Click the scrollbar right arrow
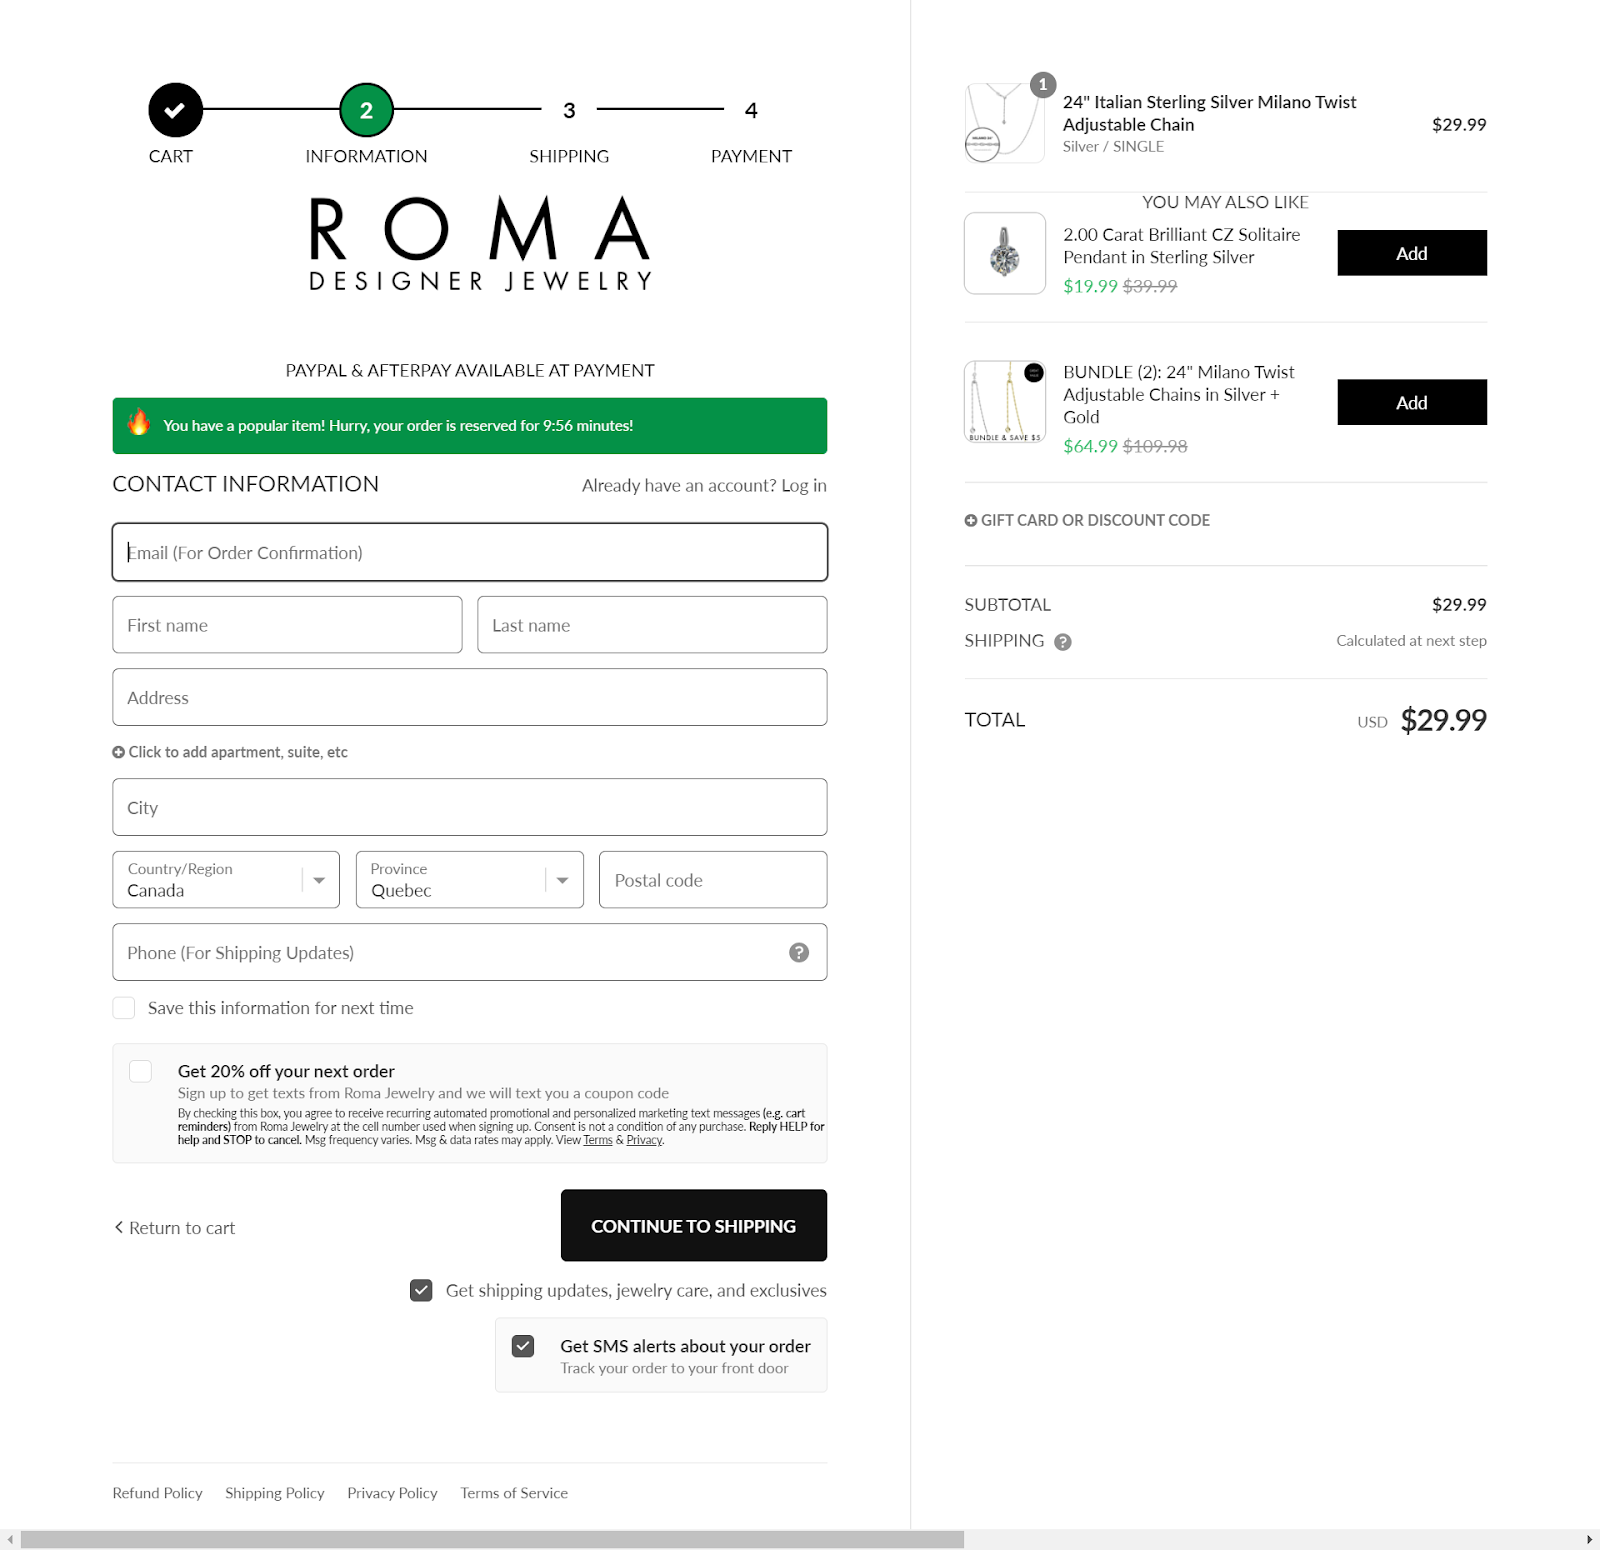 tap(1589, 1540)
